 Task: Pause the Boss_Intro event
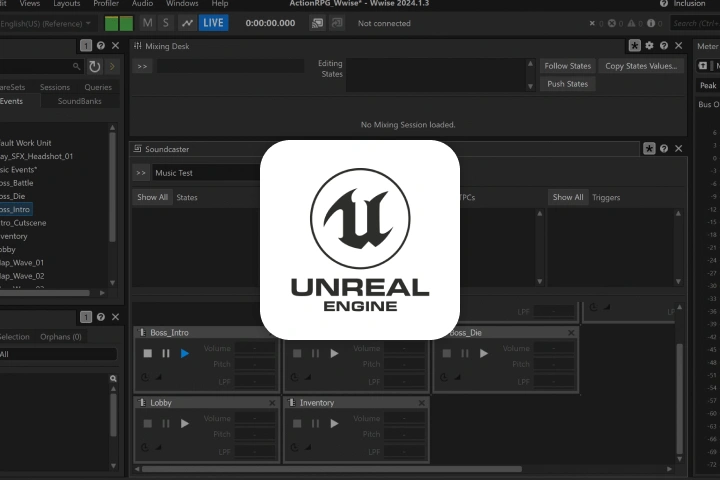tap(166, 353)
